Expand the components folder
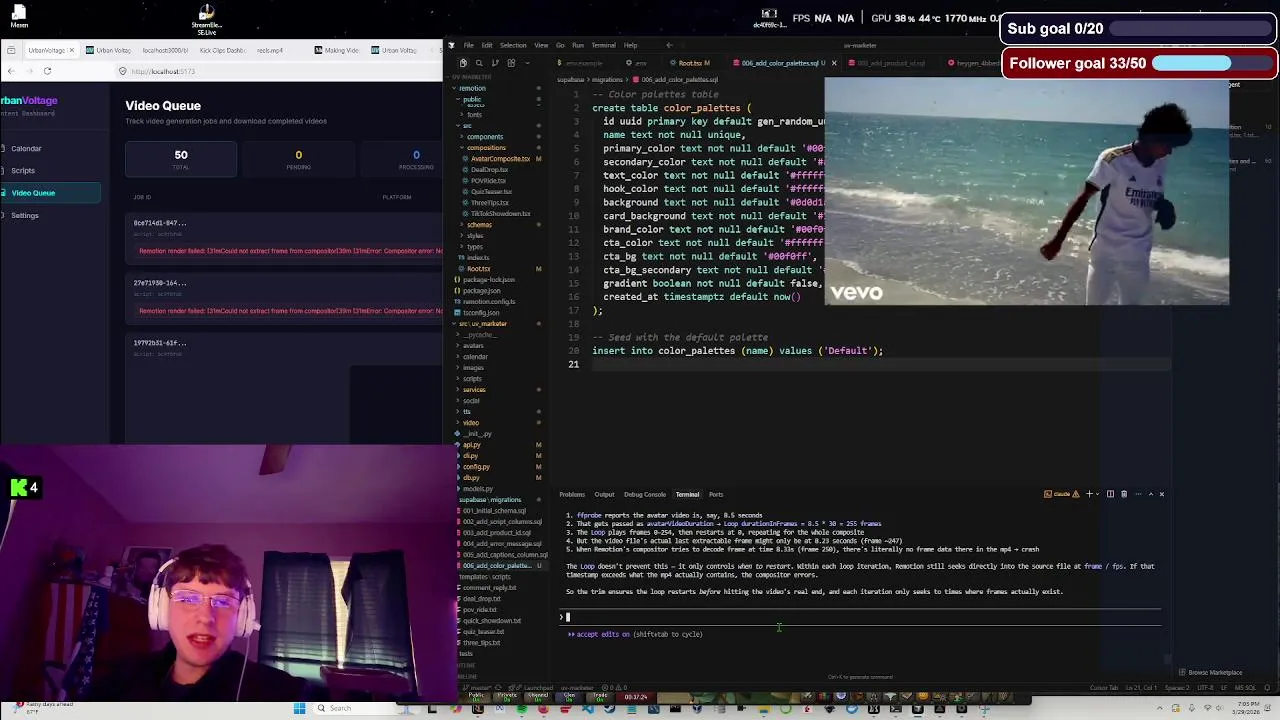 [485, 137]
